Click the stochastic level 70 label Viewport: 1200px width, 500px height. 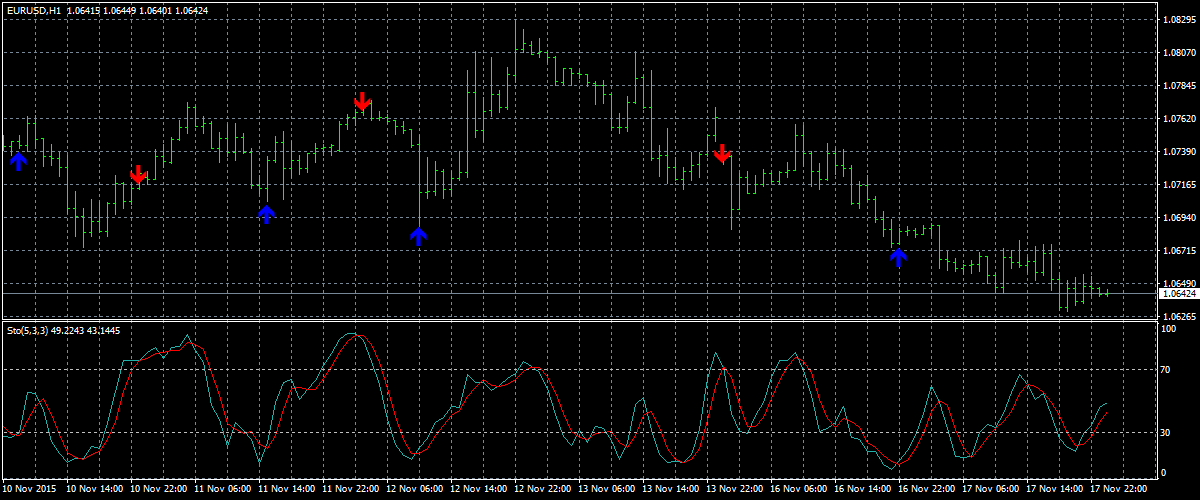click(1167, 370)
